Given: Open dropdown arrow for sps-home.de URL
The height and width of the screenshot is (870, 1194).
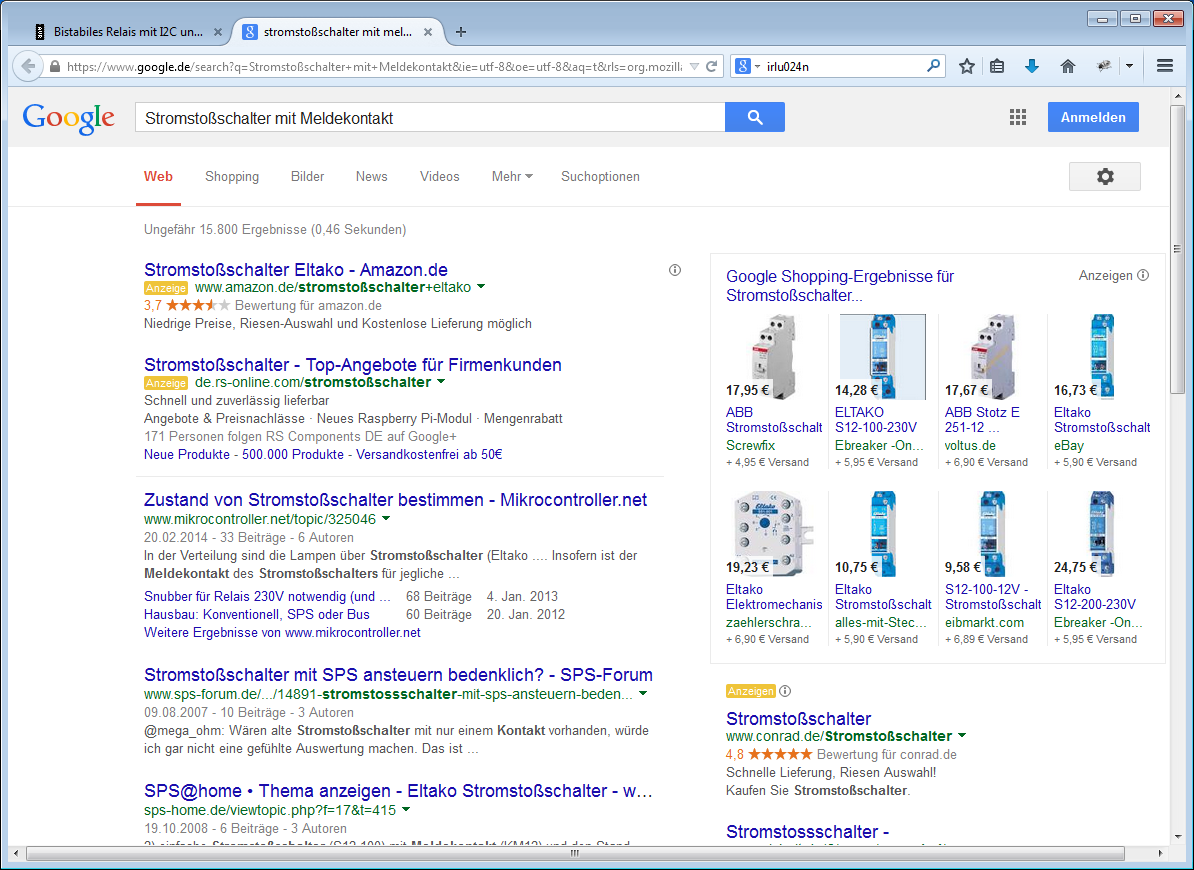Looking at the screenshot, I should click(406, 810).
